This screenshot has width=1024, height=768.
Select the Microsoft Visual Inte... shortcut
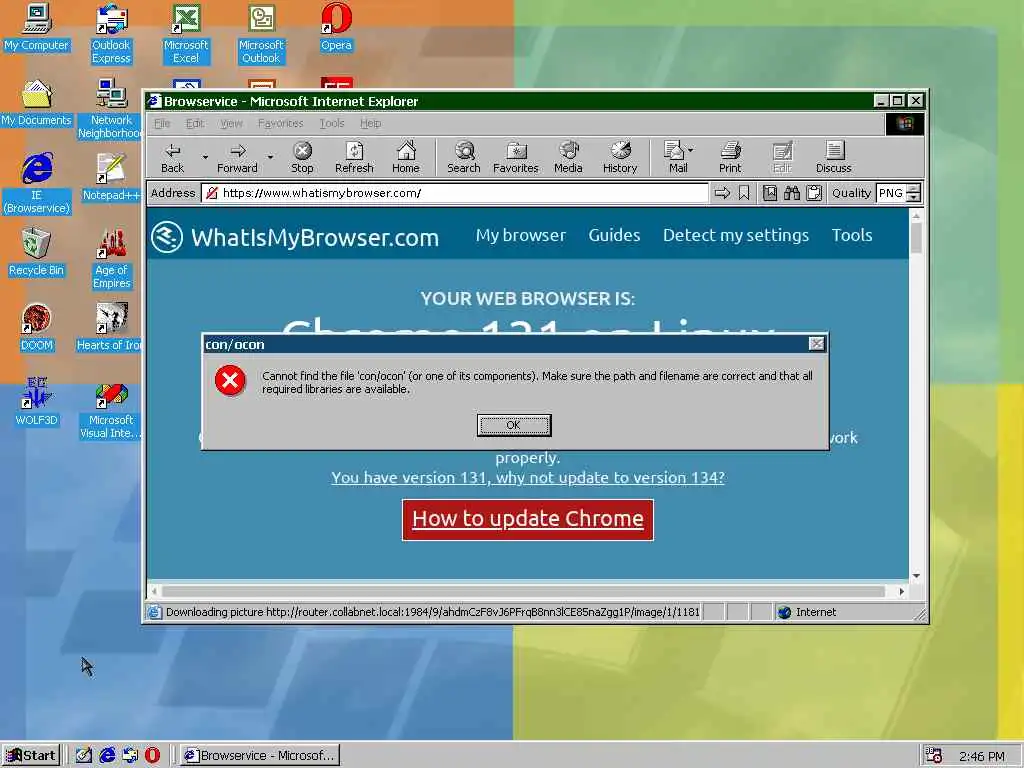(111, 409)
